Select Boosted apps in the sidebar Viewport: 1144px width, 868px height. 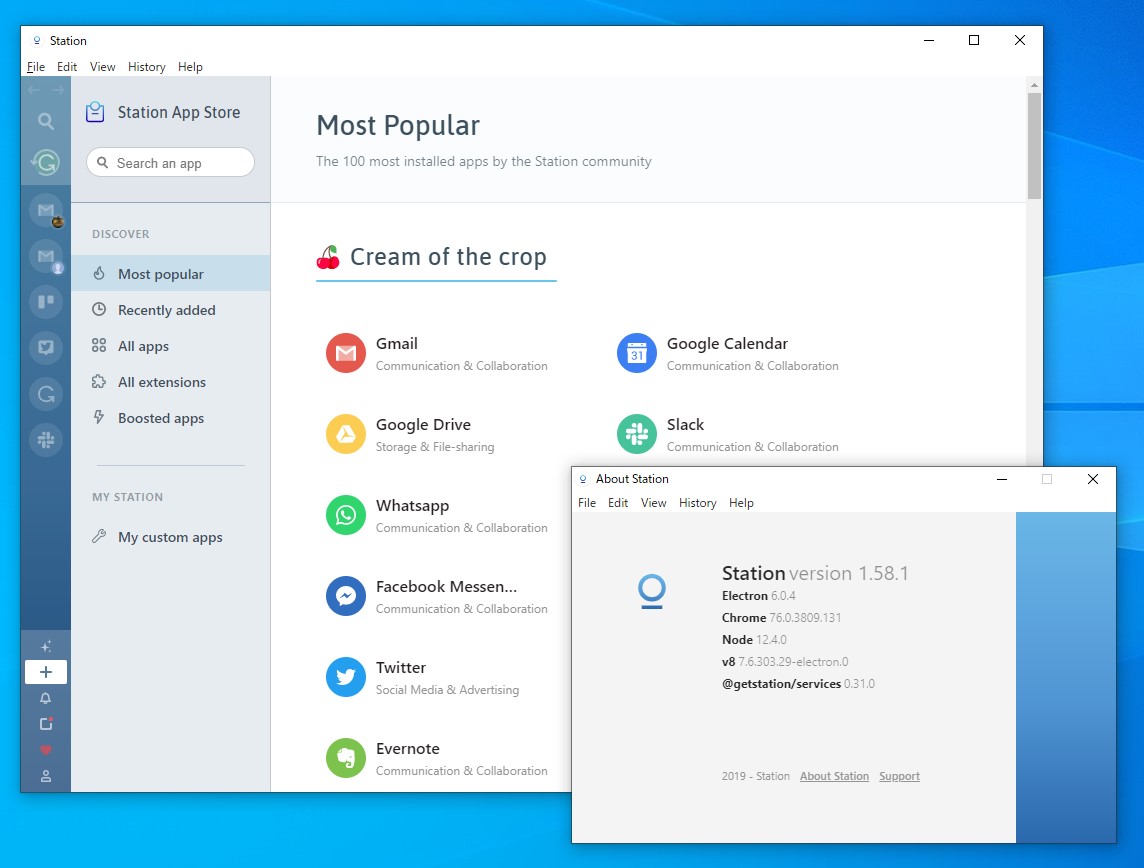click(x=161, y=418)
